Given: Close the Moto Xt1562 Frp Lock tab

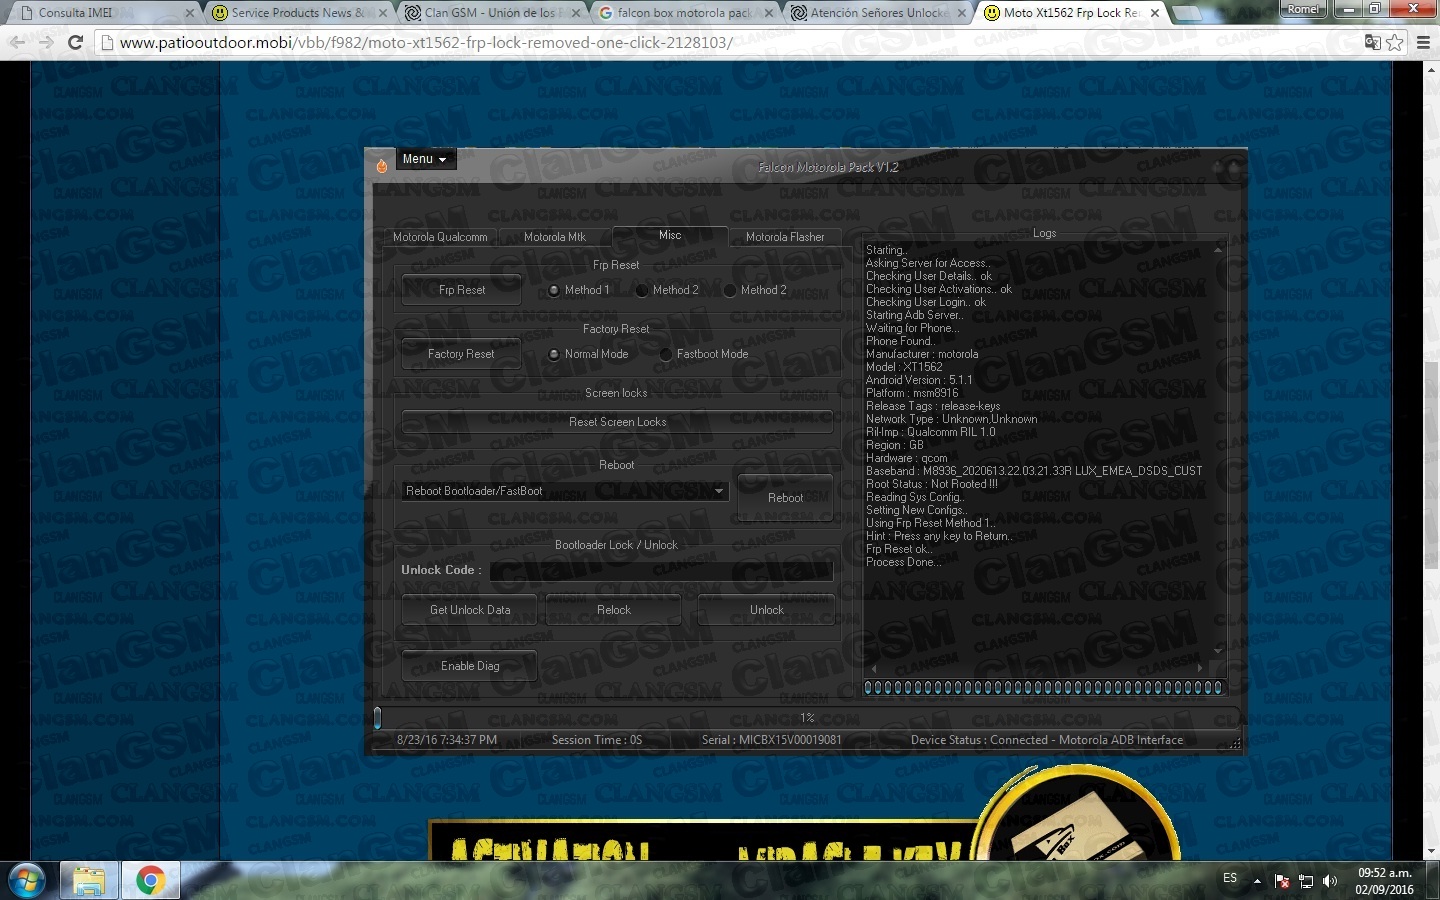Looking at the screenshot, I should [1155, 13].
